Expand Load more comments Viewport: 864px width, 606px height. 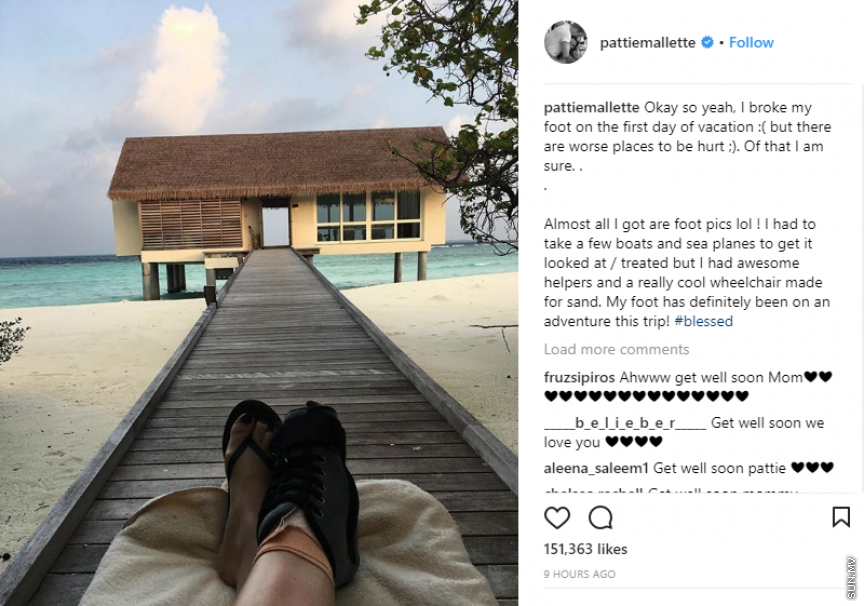[616, 349]
